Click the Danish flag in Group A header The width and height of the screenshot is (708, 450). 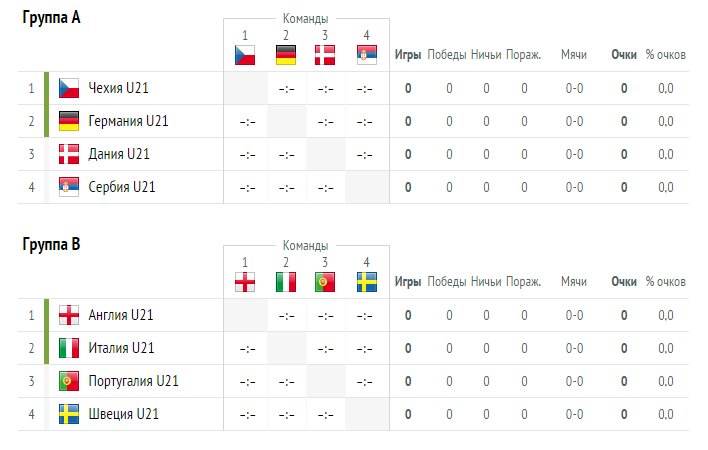pos(325,55)
